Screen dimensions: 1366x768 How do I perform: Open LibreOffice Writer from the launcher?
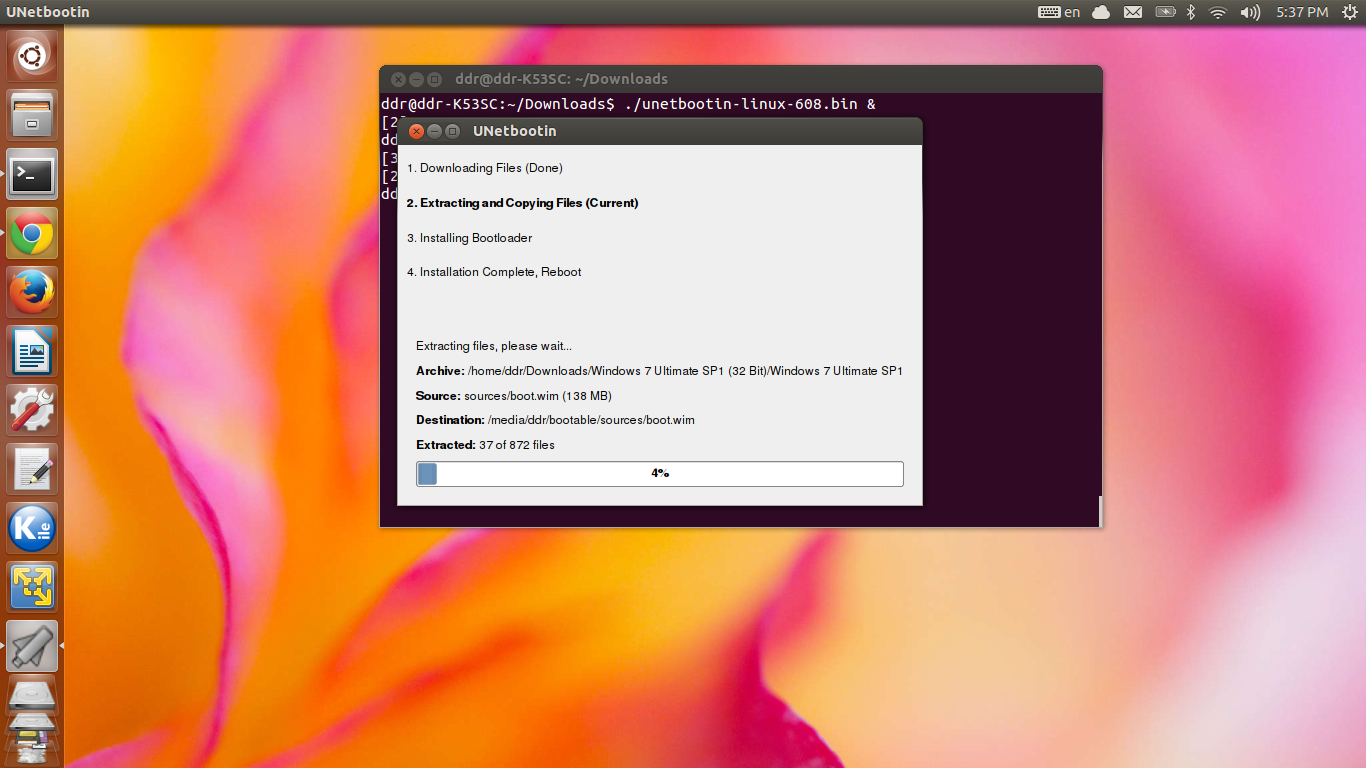[31, 350]
